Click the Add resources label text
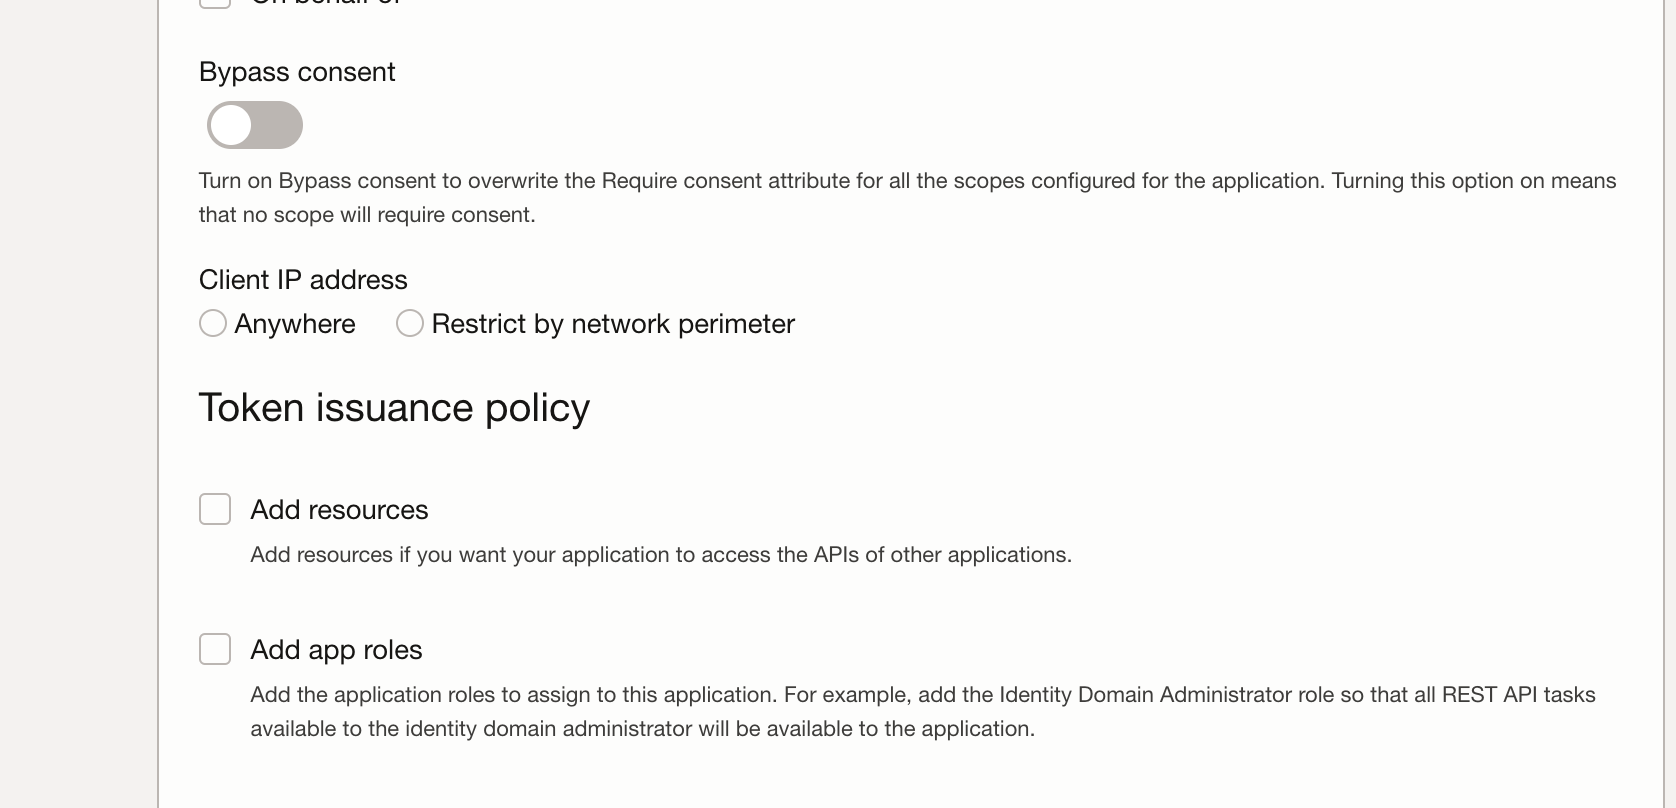The width and height of the screenshot is (1676, 808). [339, 510]
